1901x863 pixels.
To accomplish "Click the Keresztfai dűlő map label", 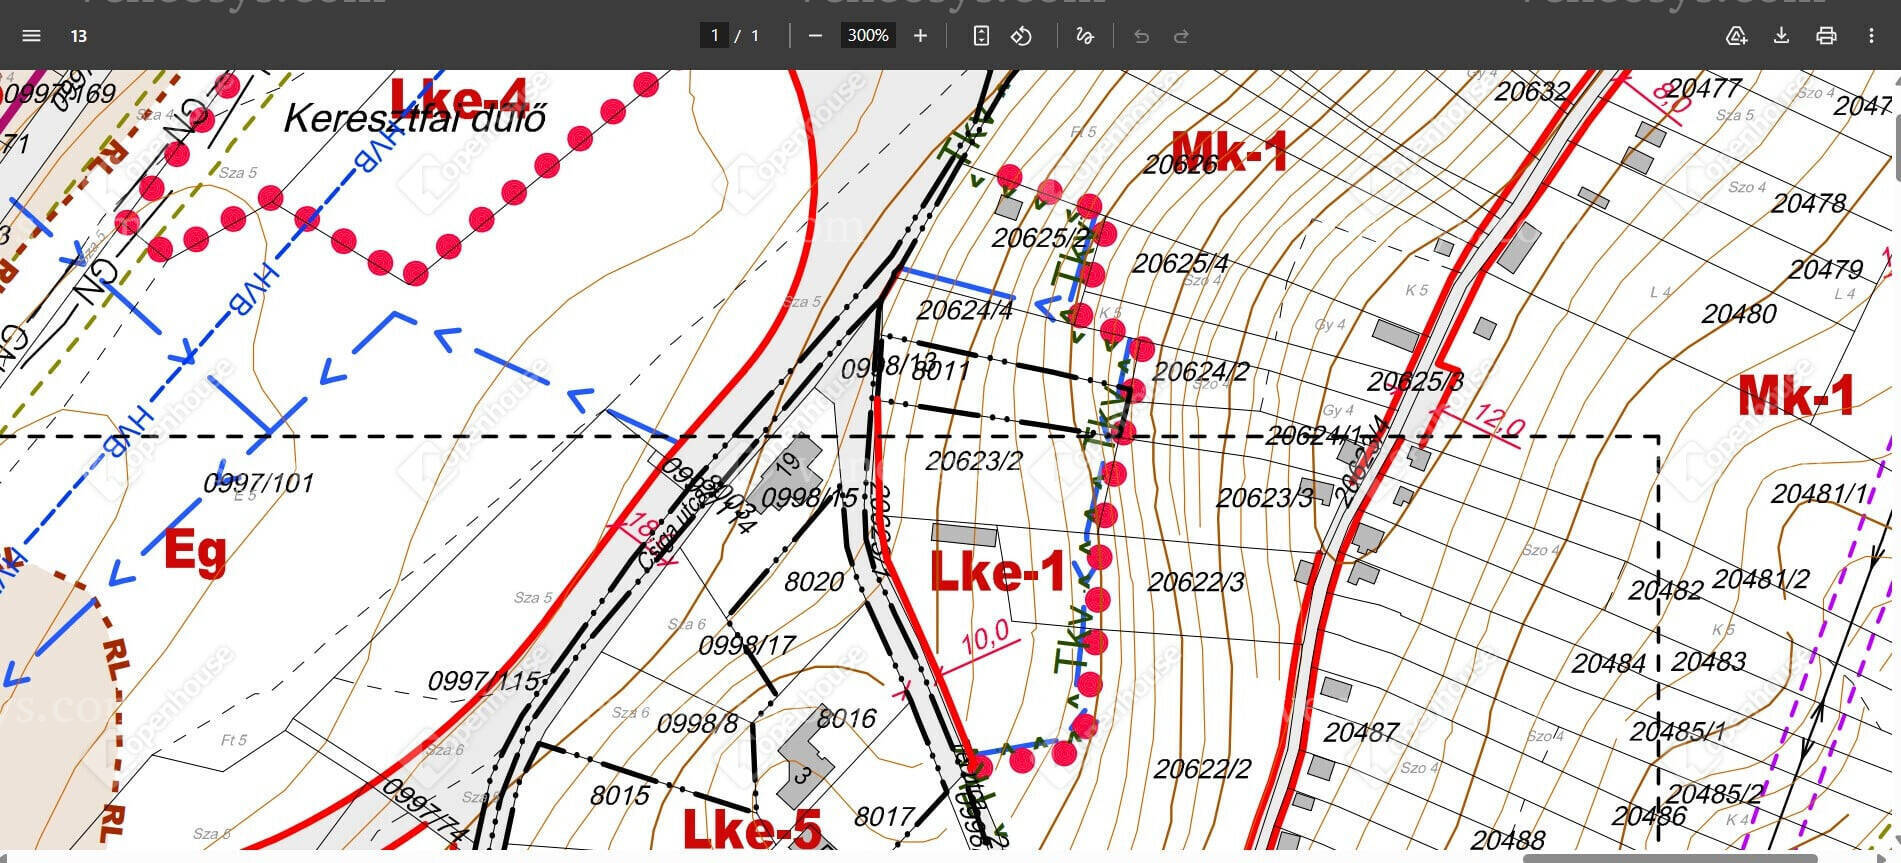I will point(415,119).
